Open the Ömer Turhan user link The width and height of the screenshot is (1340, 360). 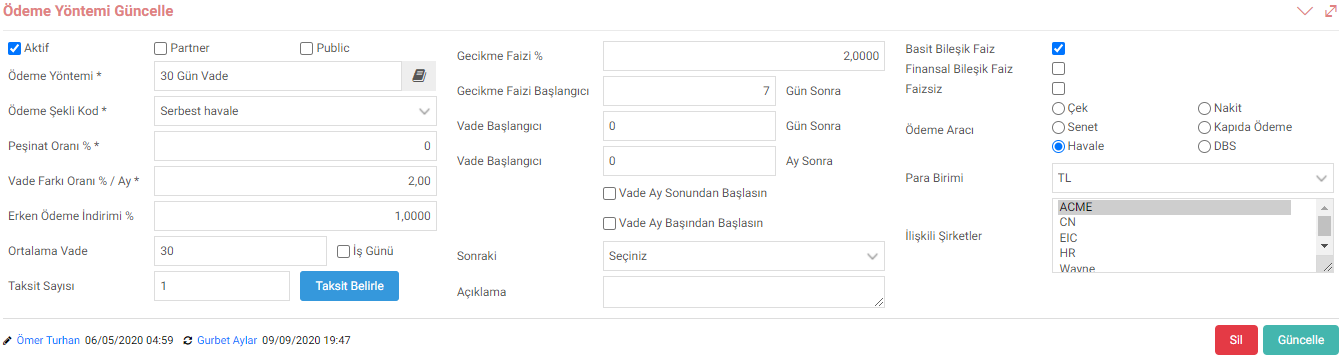(x=48, y=341)
